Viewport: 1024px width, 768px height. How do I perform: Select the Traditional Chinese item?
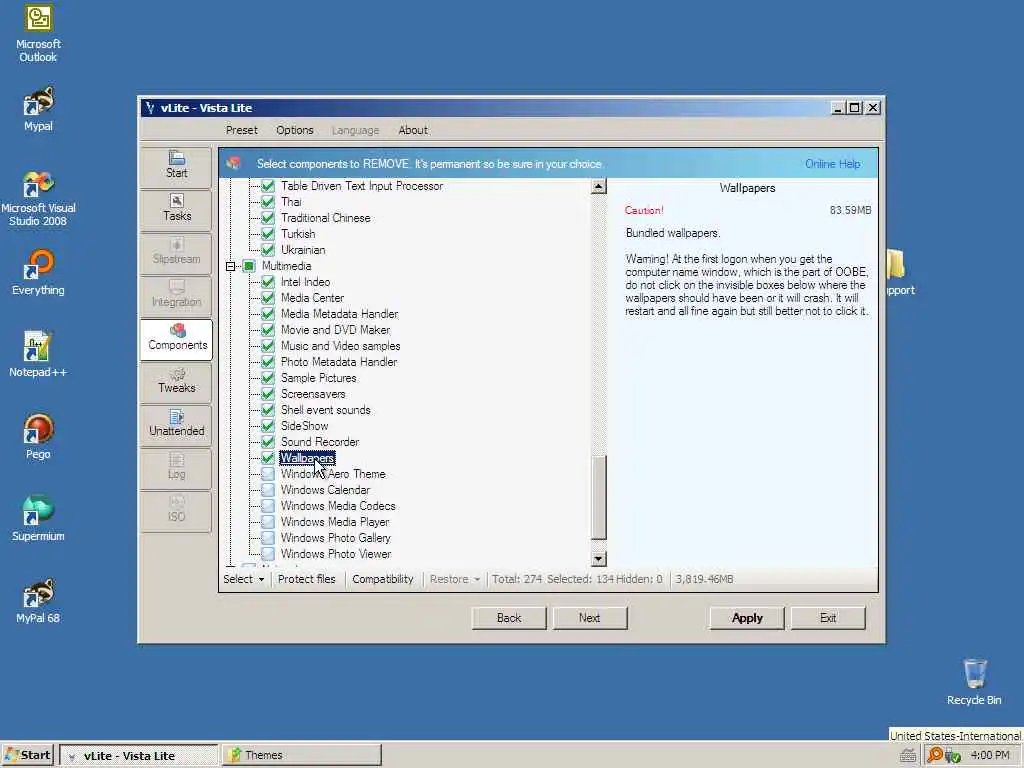325,218
